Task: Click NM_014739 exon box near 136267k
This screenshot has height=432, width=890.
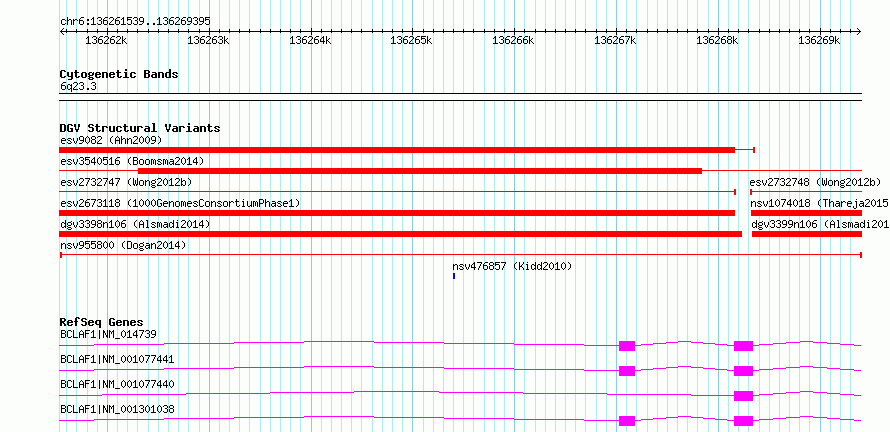Action: (627, 346)
